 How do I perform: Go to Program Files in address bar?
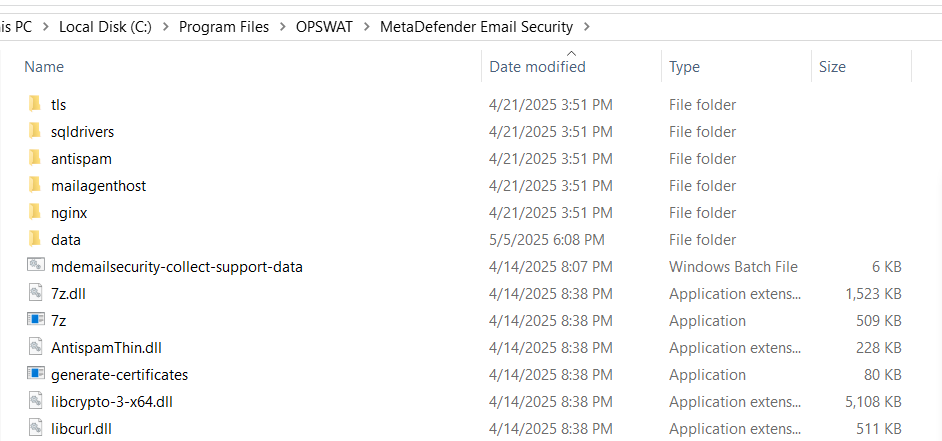point(224,27)
